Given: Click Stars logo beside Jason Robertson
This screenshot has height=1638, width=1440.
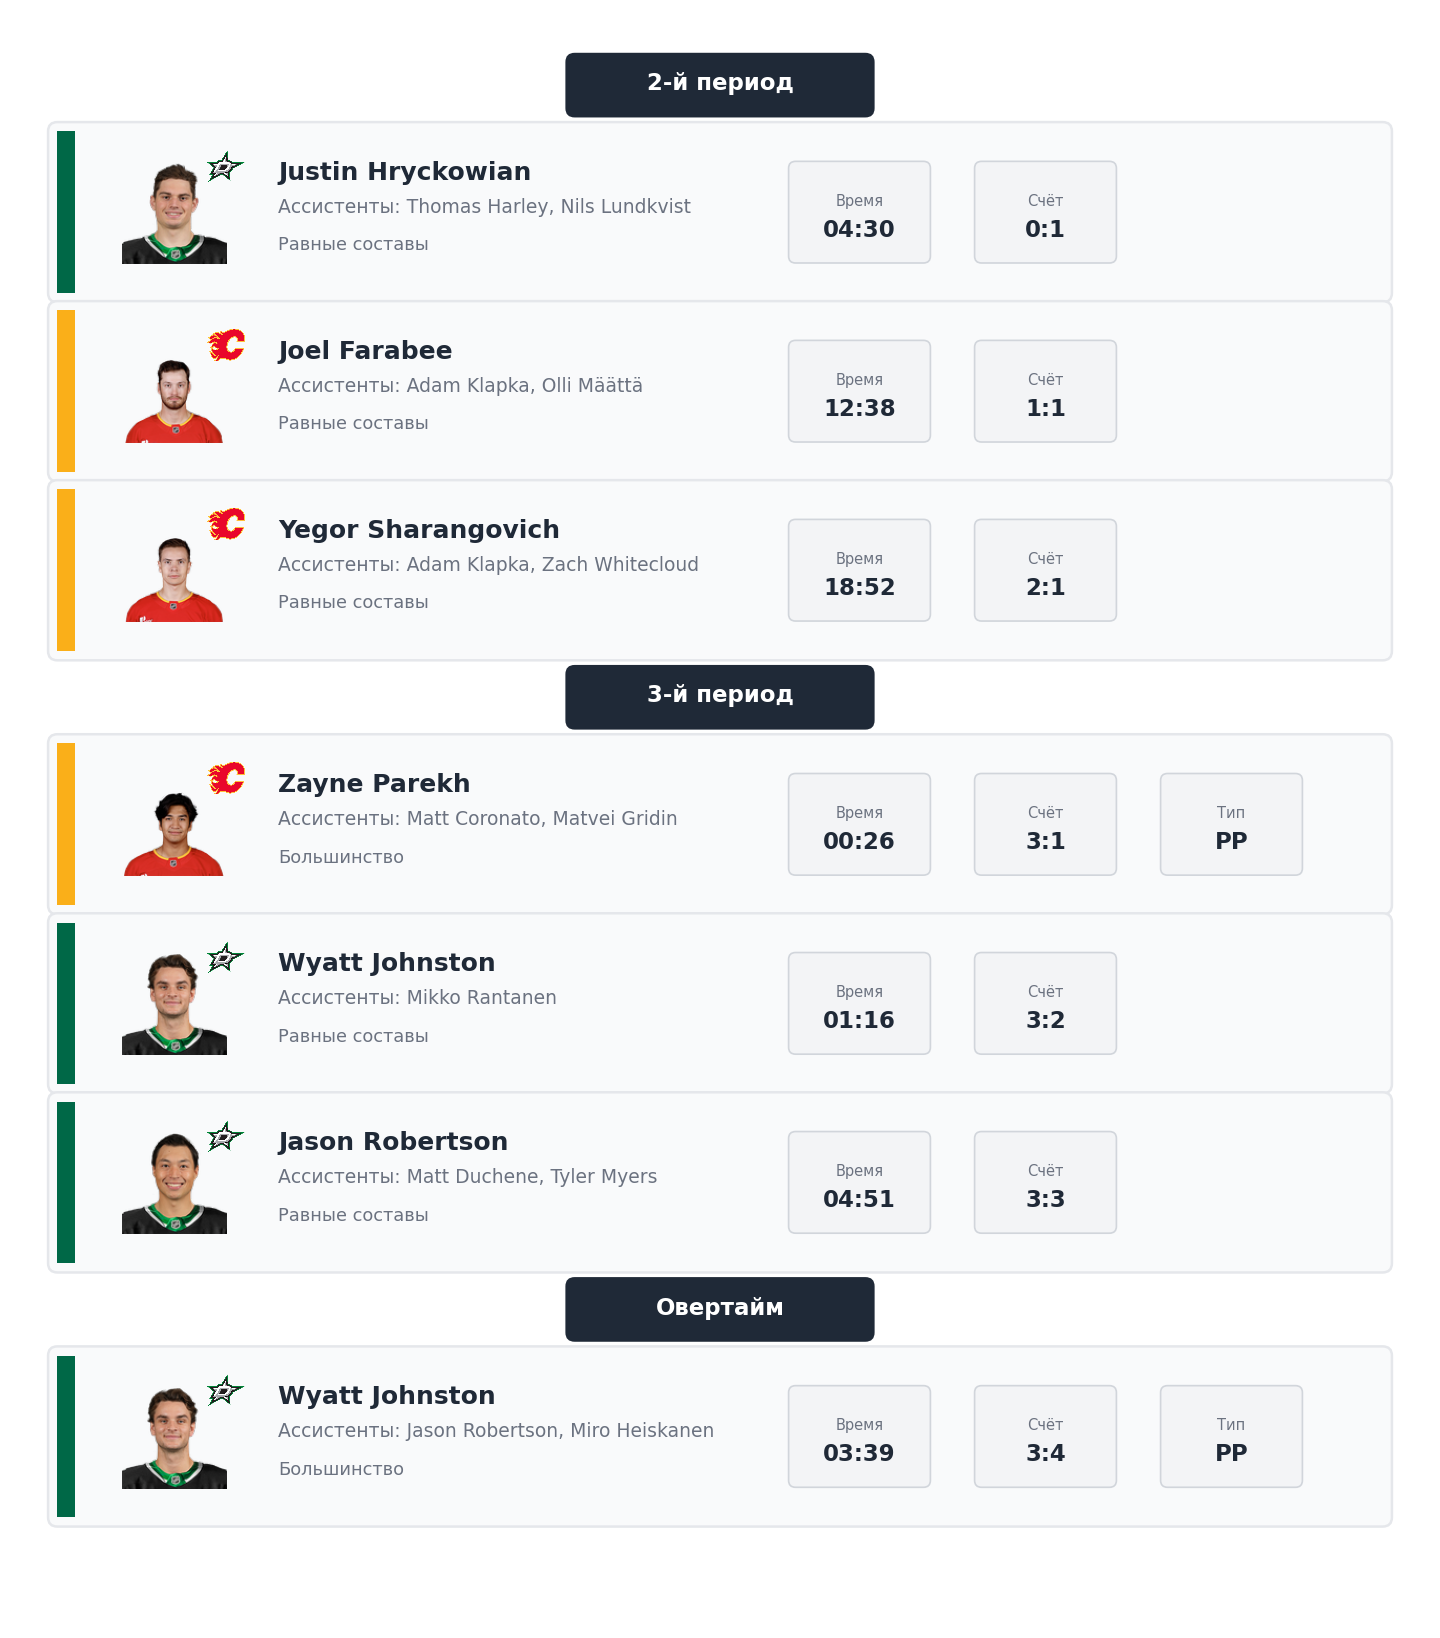Looking at the screenshot, I should pyautogui.click(x=225, y=1137).
